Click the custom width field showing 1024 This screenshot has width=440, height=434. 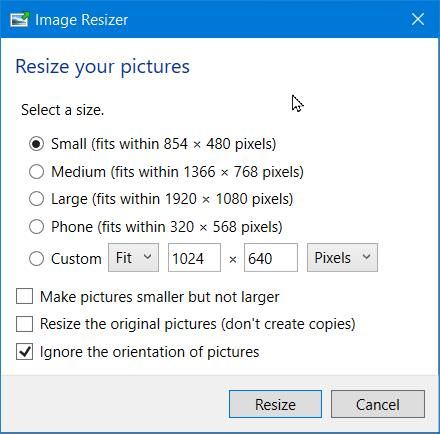click(x=194, y=258)
